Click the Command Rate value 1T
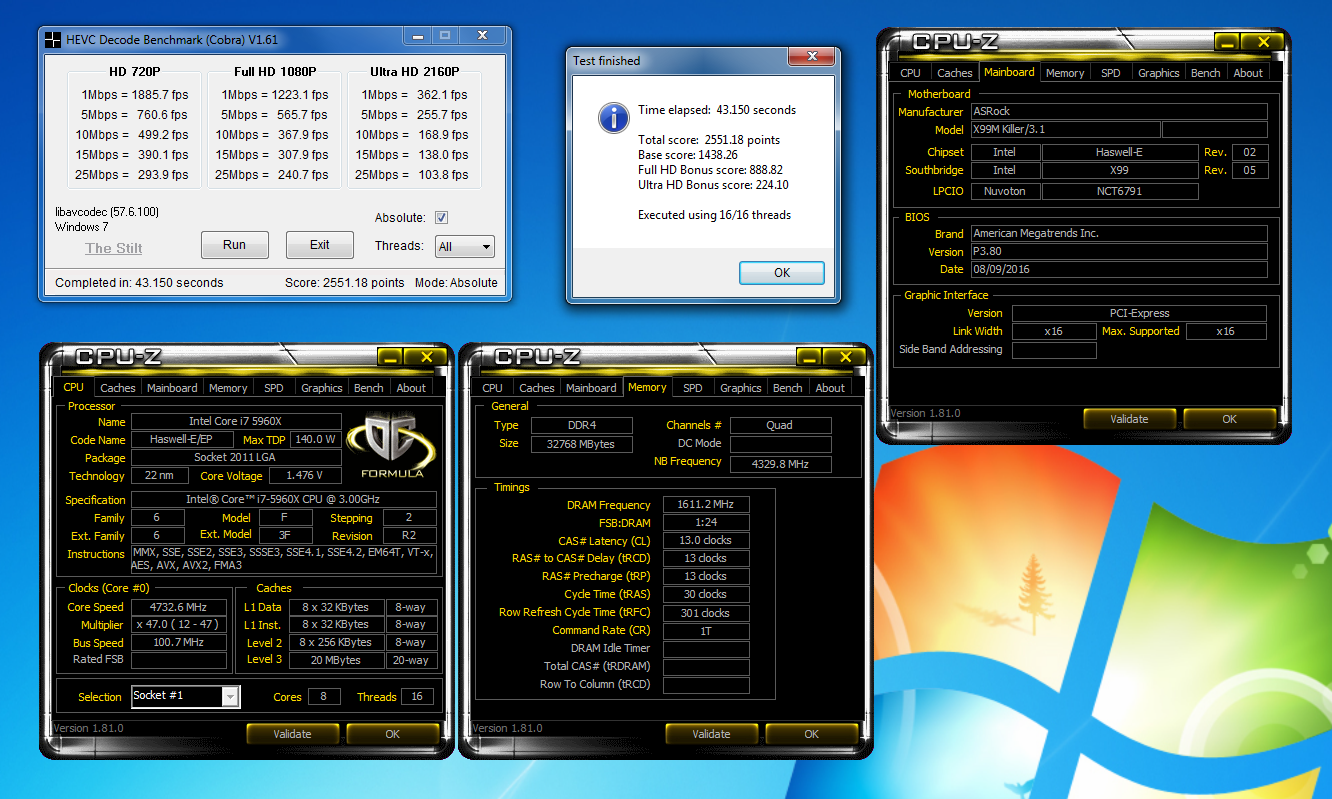The width and height of the screenshot is (1332, 799). click(706, 631)
